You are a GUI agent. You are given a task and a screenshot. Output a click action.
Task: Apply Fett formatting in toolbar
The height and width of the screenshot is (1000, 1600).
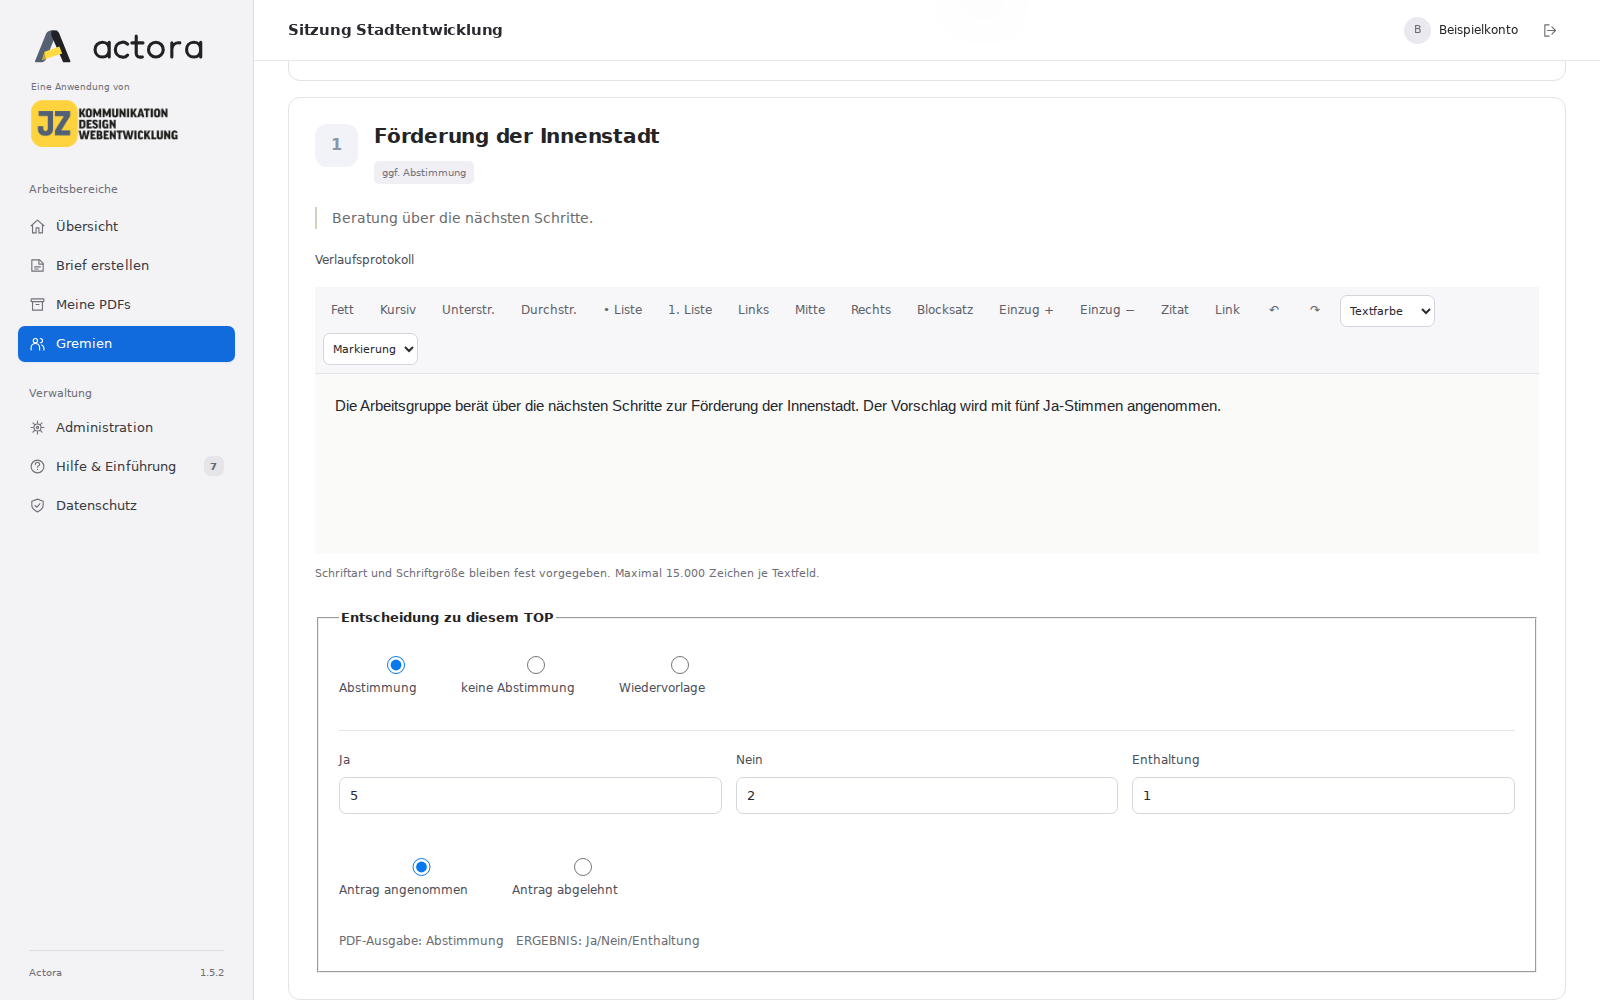point(342,310)
